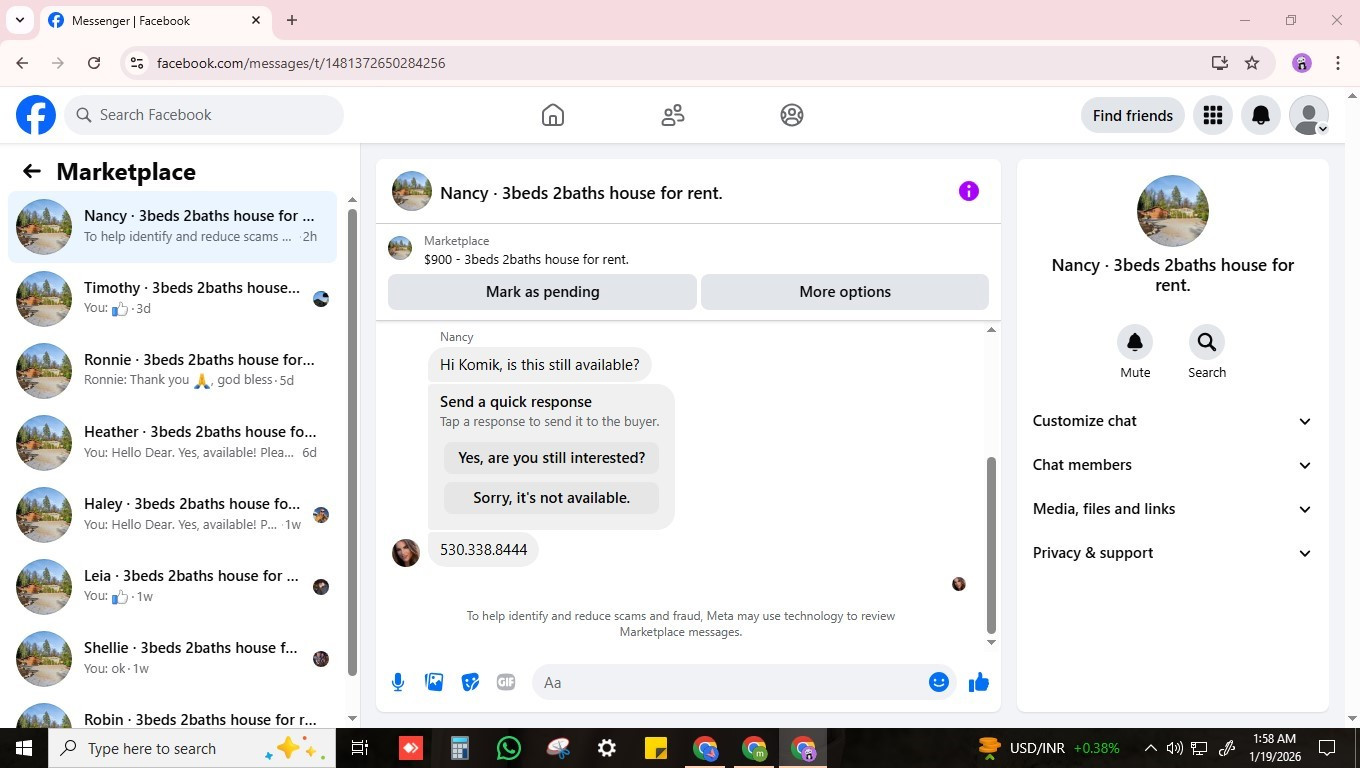Open Sticky Notes from taskbar
The width and height of the screenshot is (1360, 768).
(x=656, y=748)
